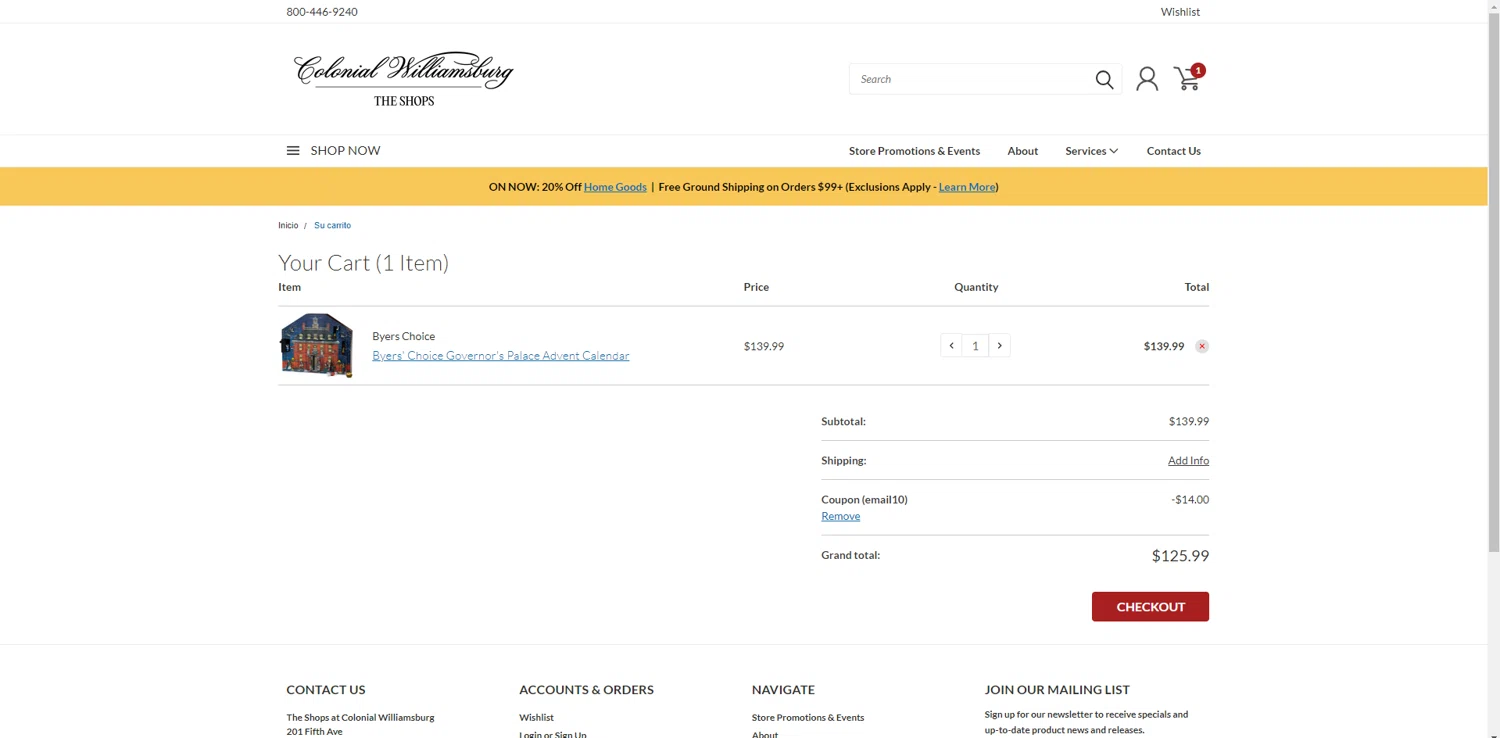This screenshot has width=1500, height=738.
Task: Click Add Info for shipping
Action: (x=1188, y=461)
